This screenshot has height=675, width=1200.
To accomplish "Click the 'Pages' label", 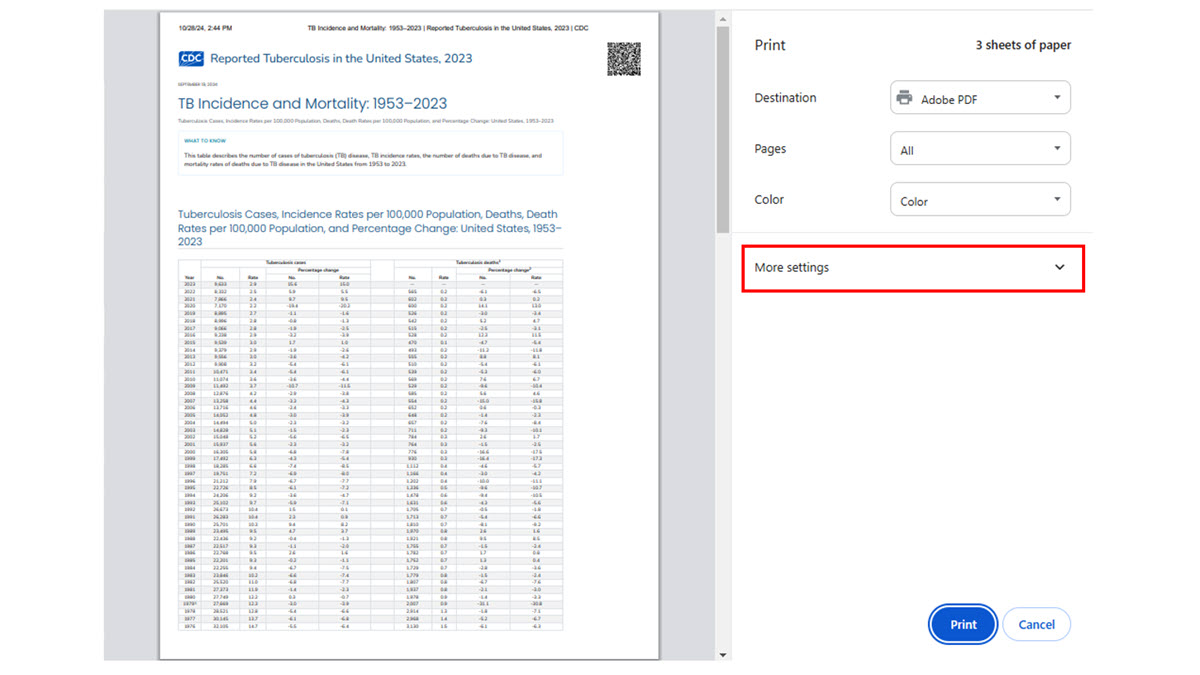I will coord(770,149).
